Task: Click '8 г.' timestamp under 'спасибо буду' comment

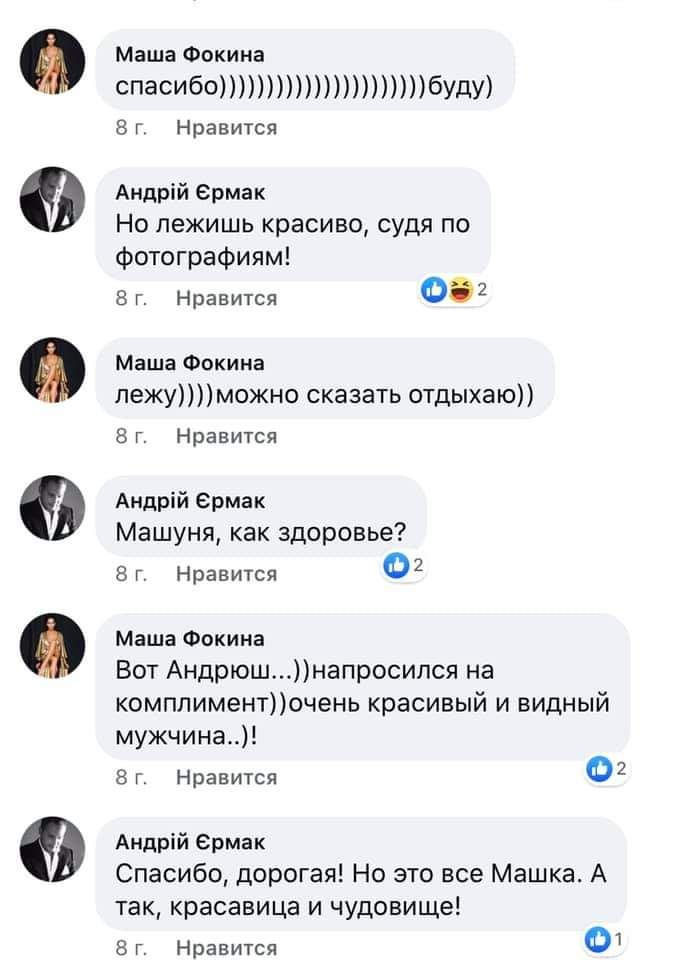Action: pyautogui.click(x=131, y=128)
